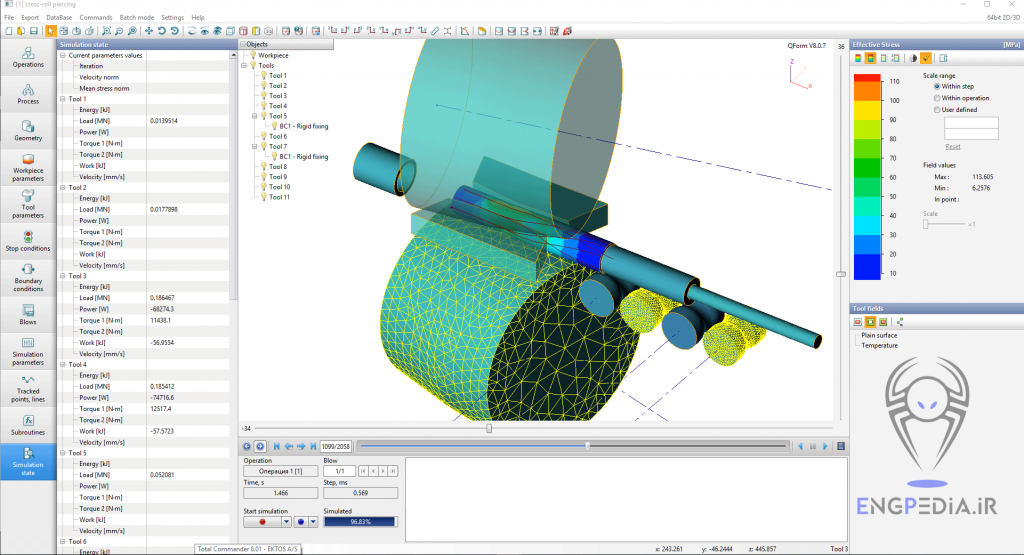The width and height of the screenshot is (1024, 555).
Task: Open the Boundary conditions section
Action: tap(28, 276)
